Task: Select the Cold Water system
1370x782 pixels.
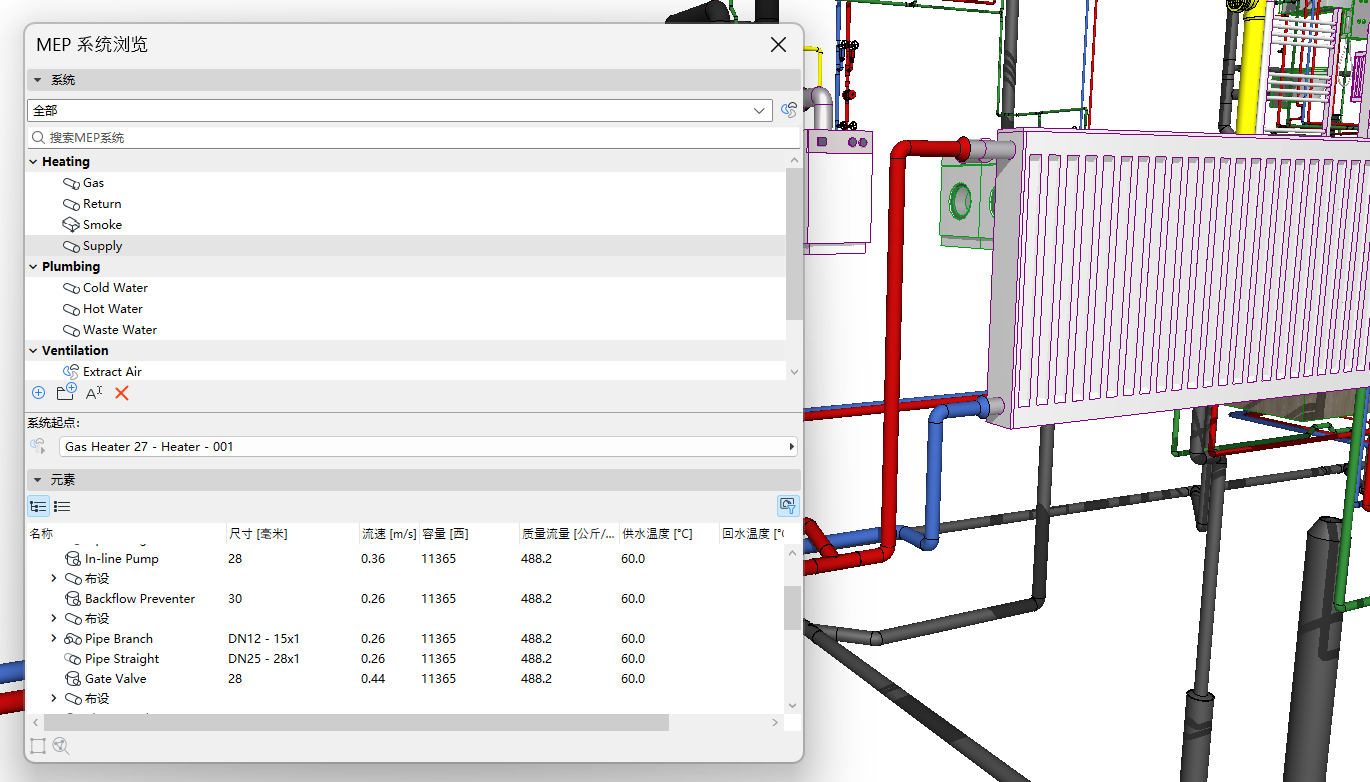Action: [x=115, y=287]
